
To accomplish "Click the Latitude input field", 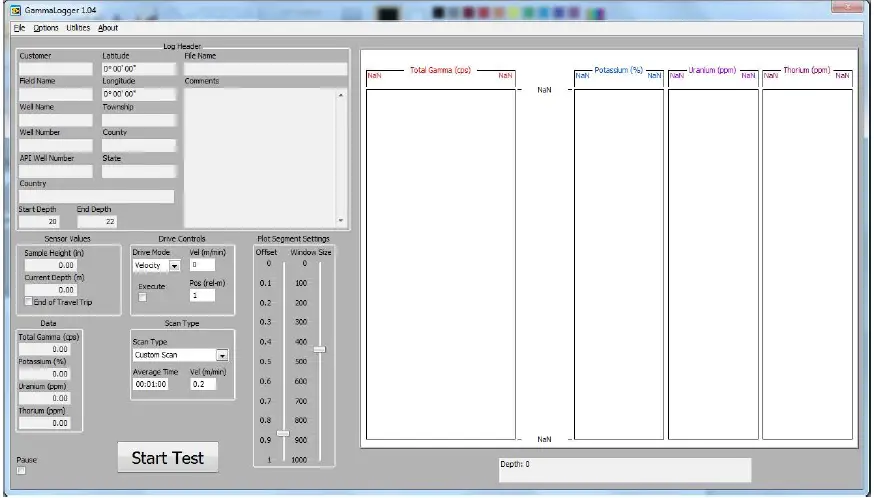I will pos(139,69).
